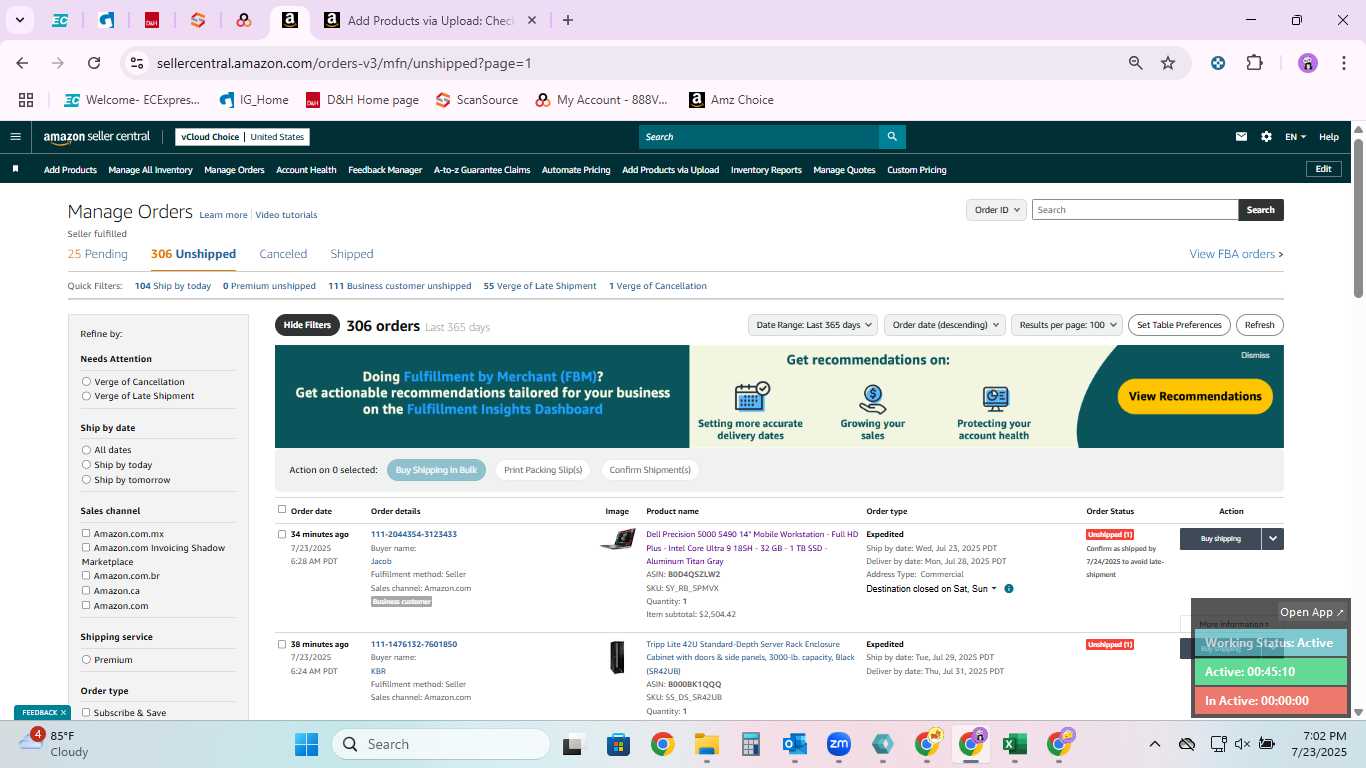Image resolution: width=1366 pixels, height=768 pixels.
Task: Tick the checkbox for order 111-2044354-3123433
Action: click(x=282, y=534)
